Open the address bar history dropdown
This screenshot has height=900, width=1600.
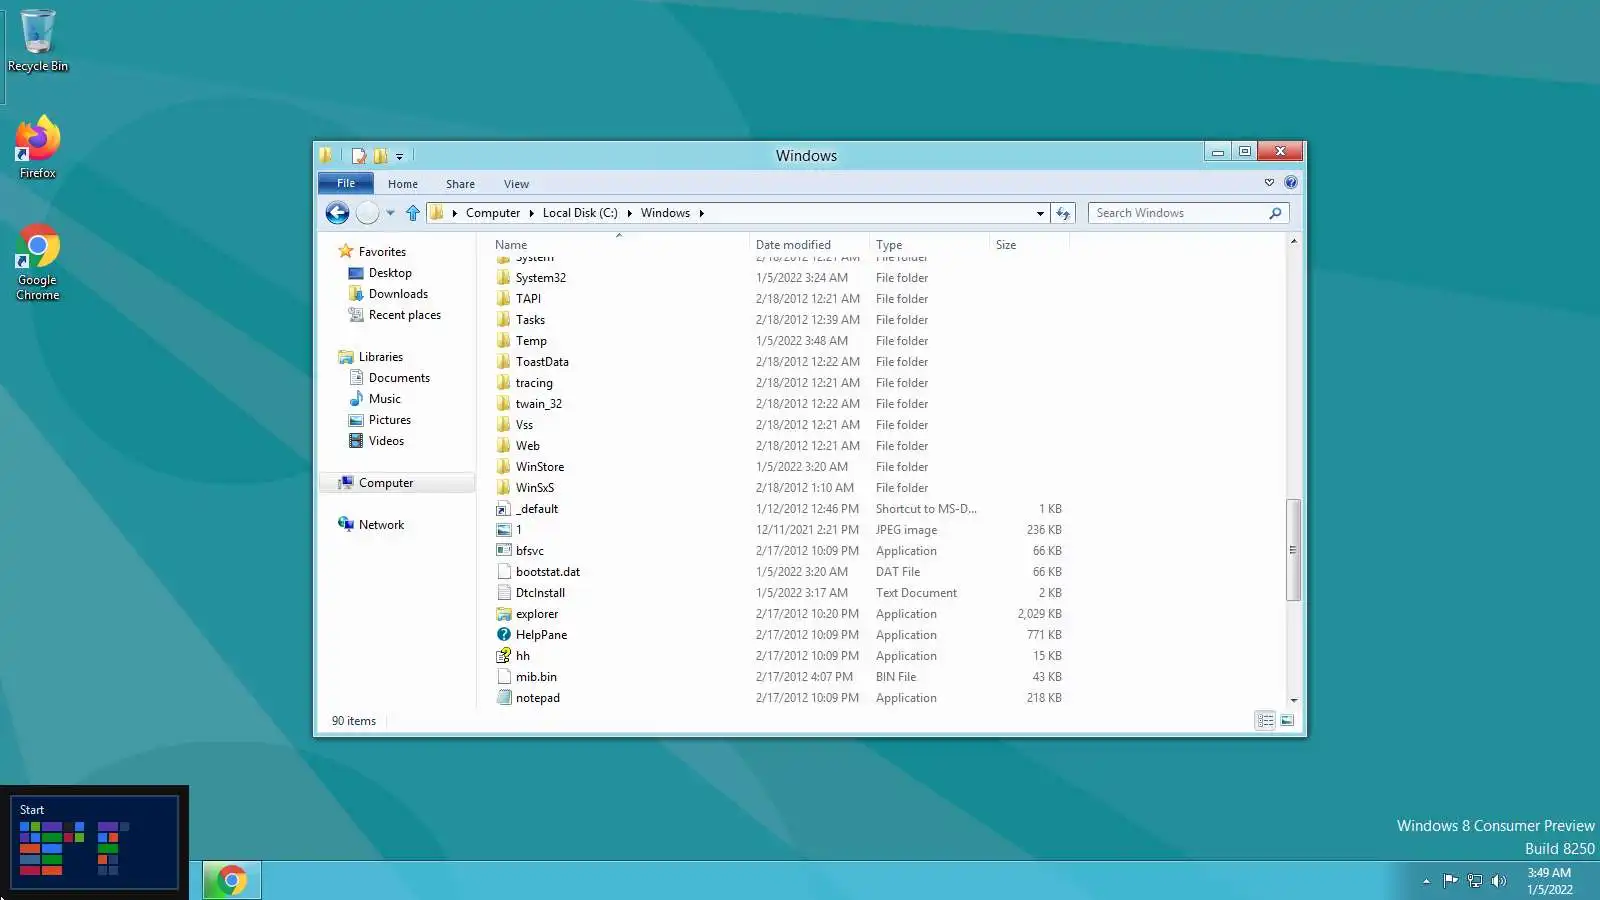(x=1040, y=213)
